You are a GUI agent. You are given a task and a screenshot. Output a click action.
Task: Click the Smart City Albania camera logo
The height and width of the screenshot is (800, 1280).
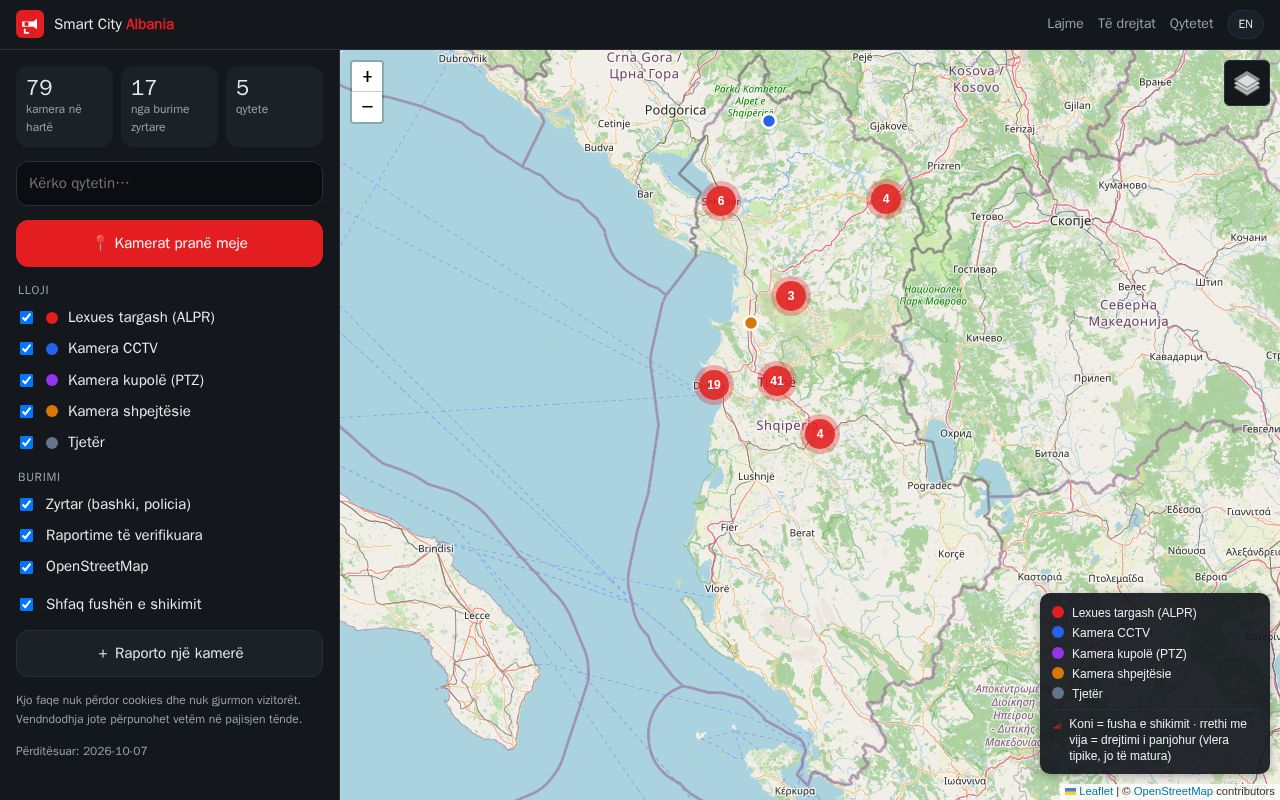pos(30,24)
